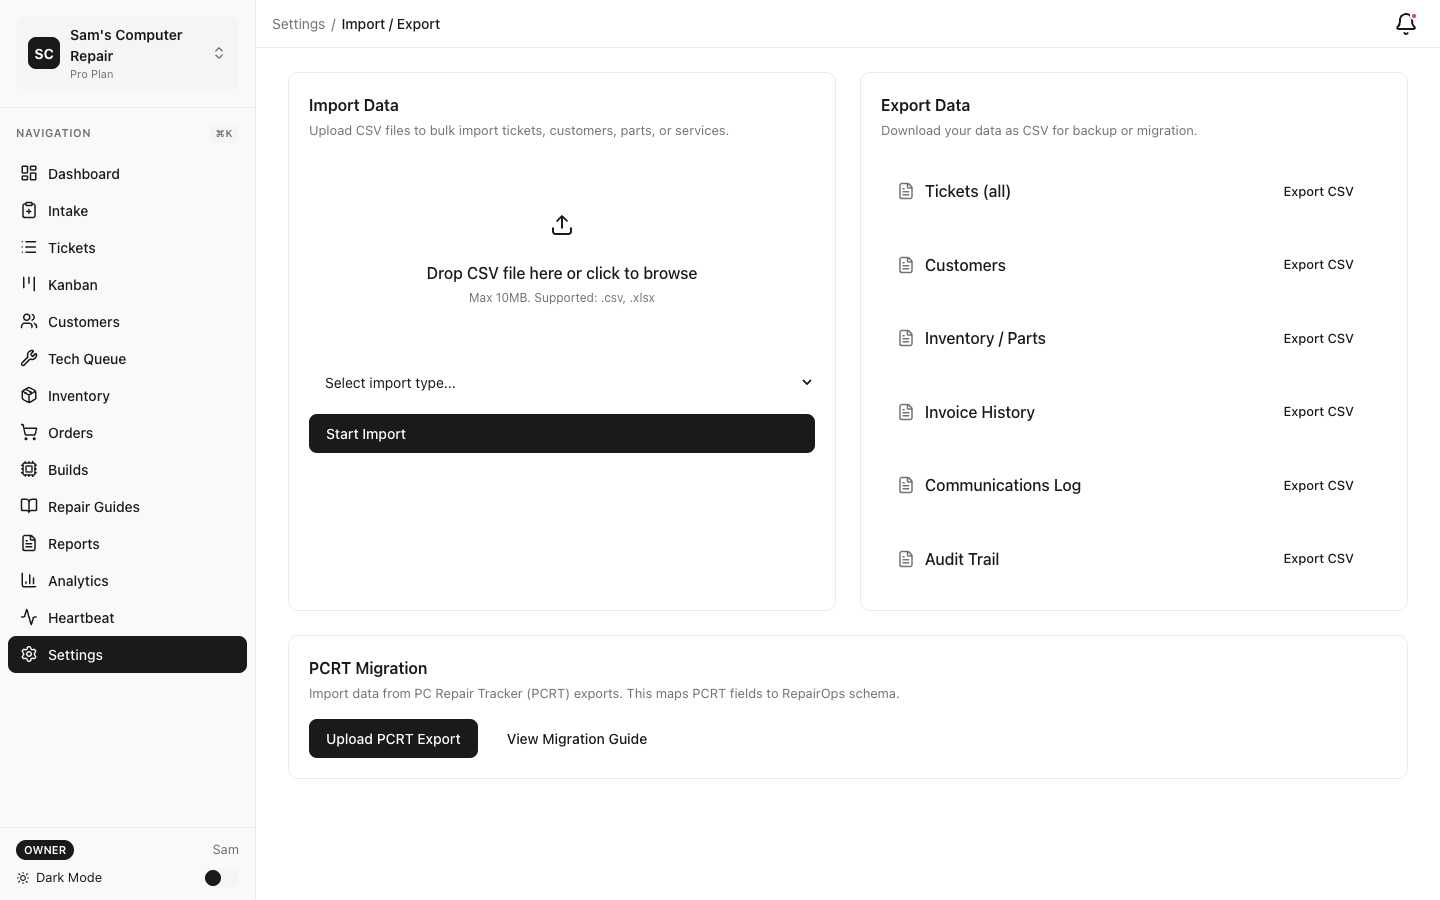Viewport: 1440px width, 900px height.
Task: Select Customers in the navigation menu
Action: click(x=83, y=321)
